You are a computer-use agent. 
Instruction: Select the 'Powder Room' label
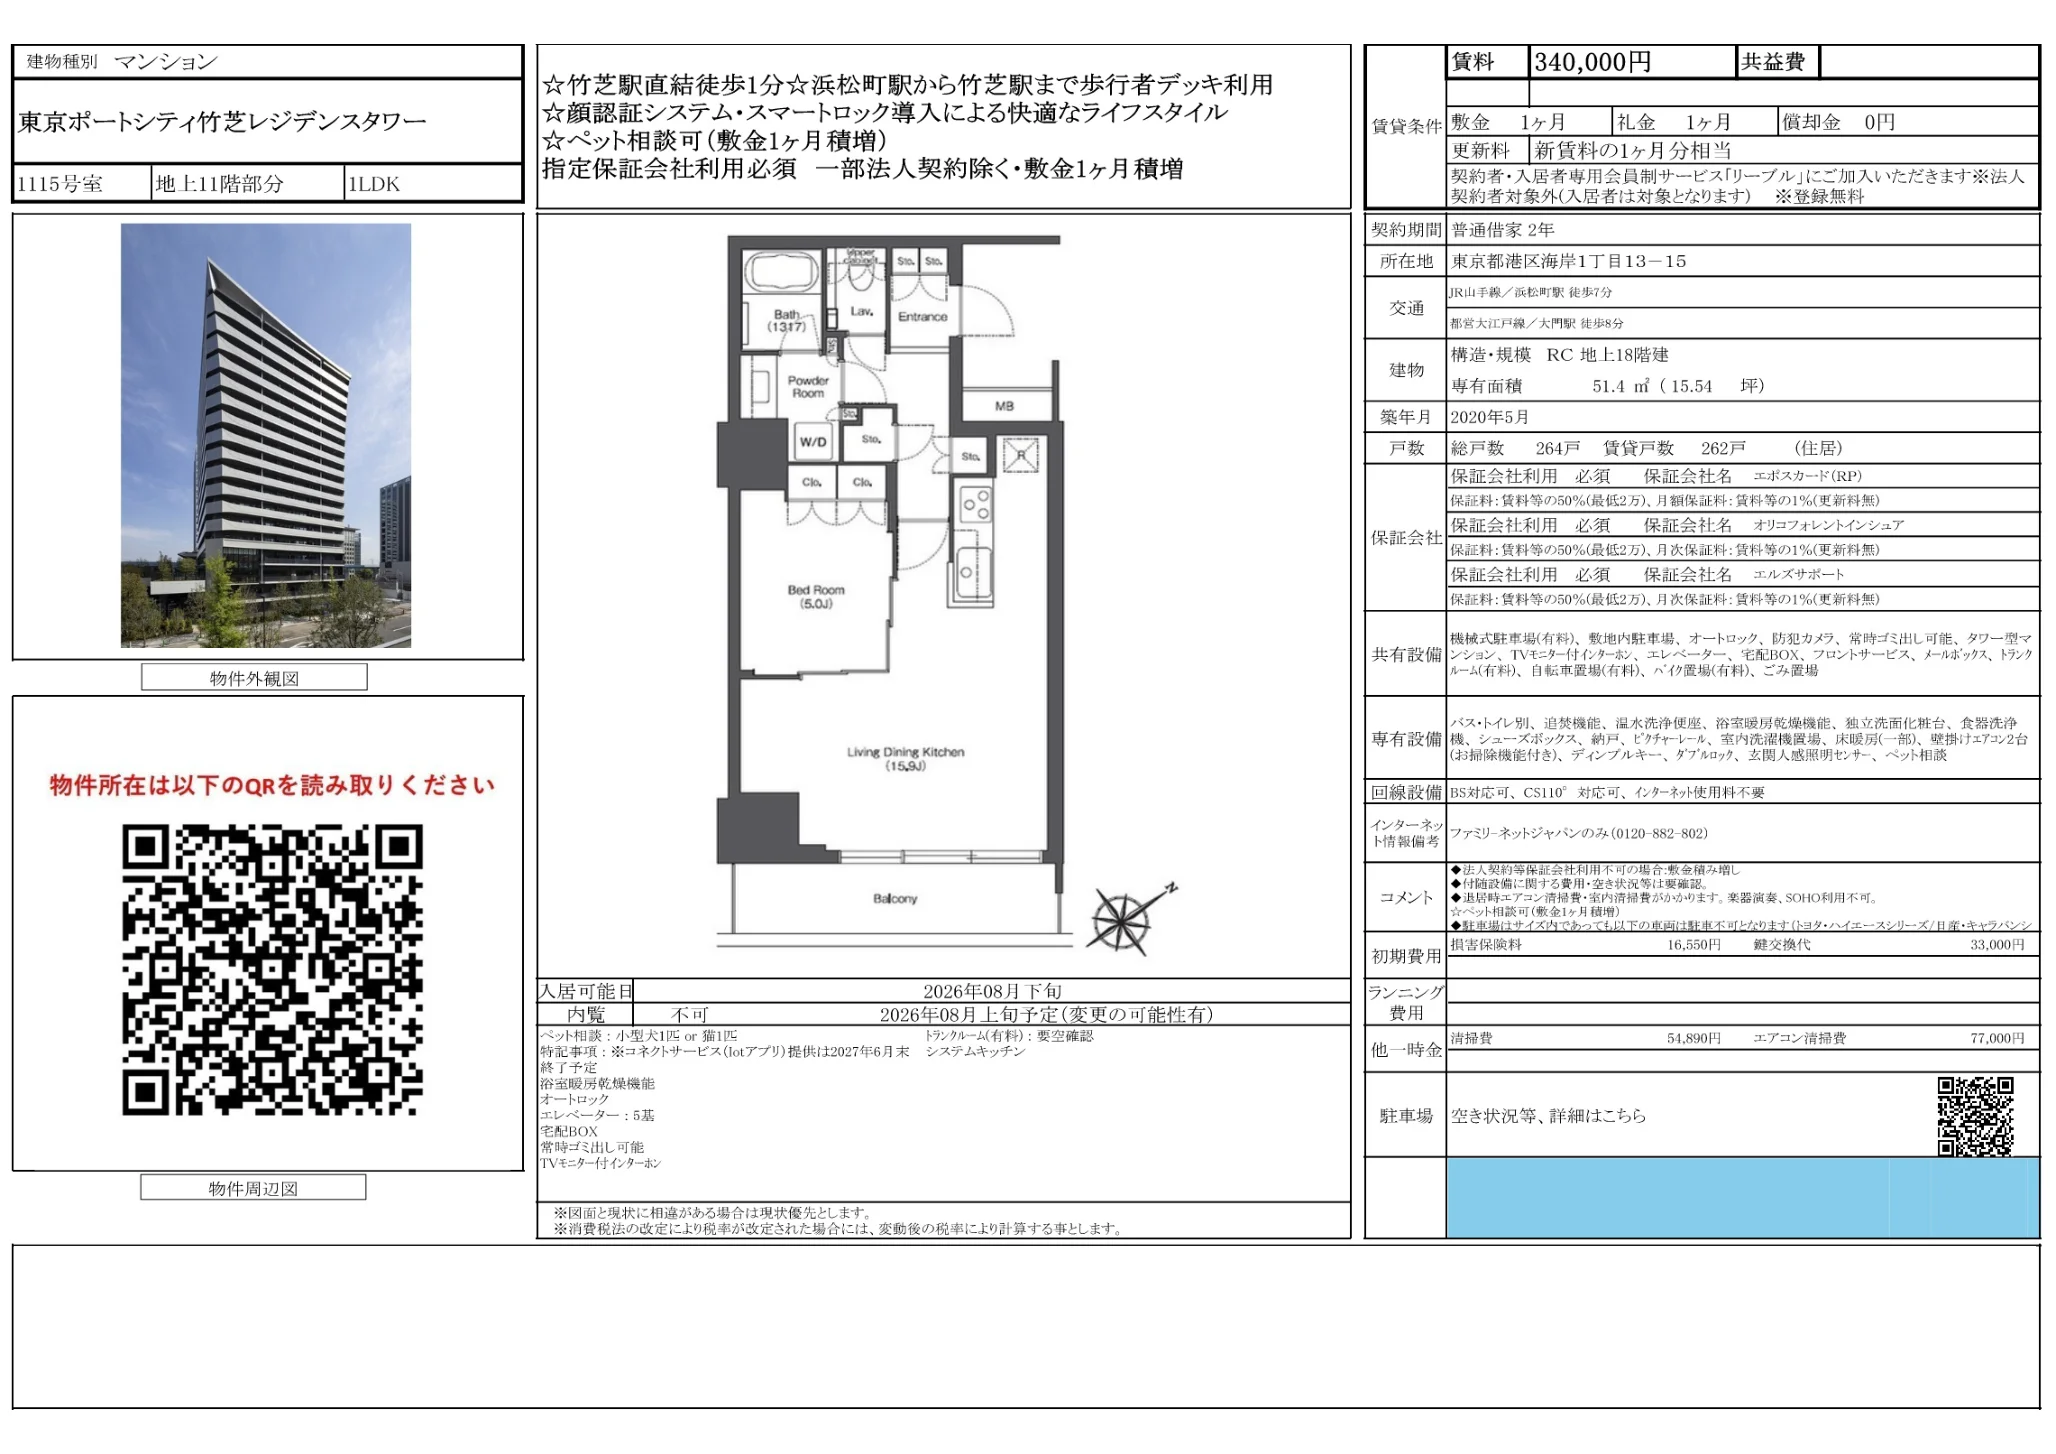click(808, 387)
